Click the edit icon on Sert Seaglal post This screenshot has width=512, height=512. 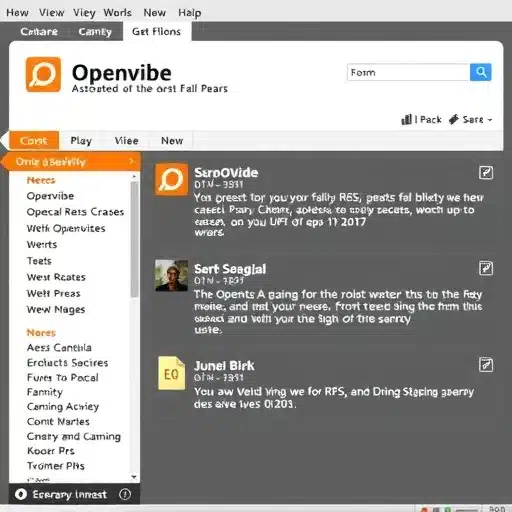(486, 268)
